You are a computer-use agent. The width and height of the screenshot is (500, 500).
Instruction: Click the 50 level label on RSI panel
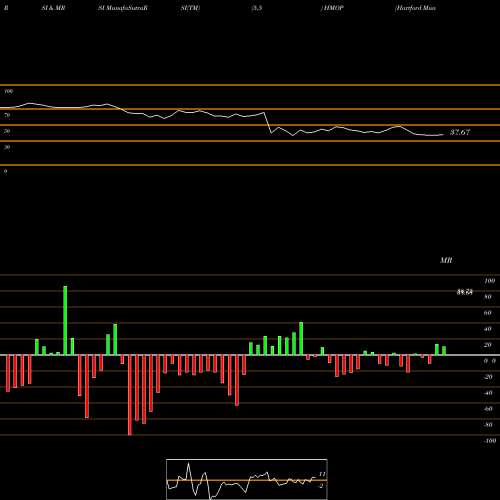tap(7, 131)
